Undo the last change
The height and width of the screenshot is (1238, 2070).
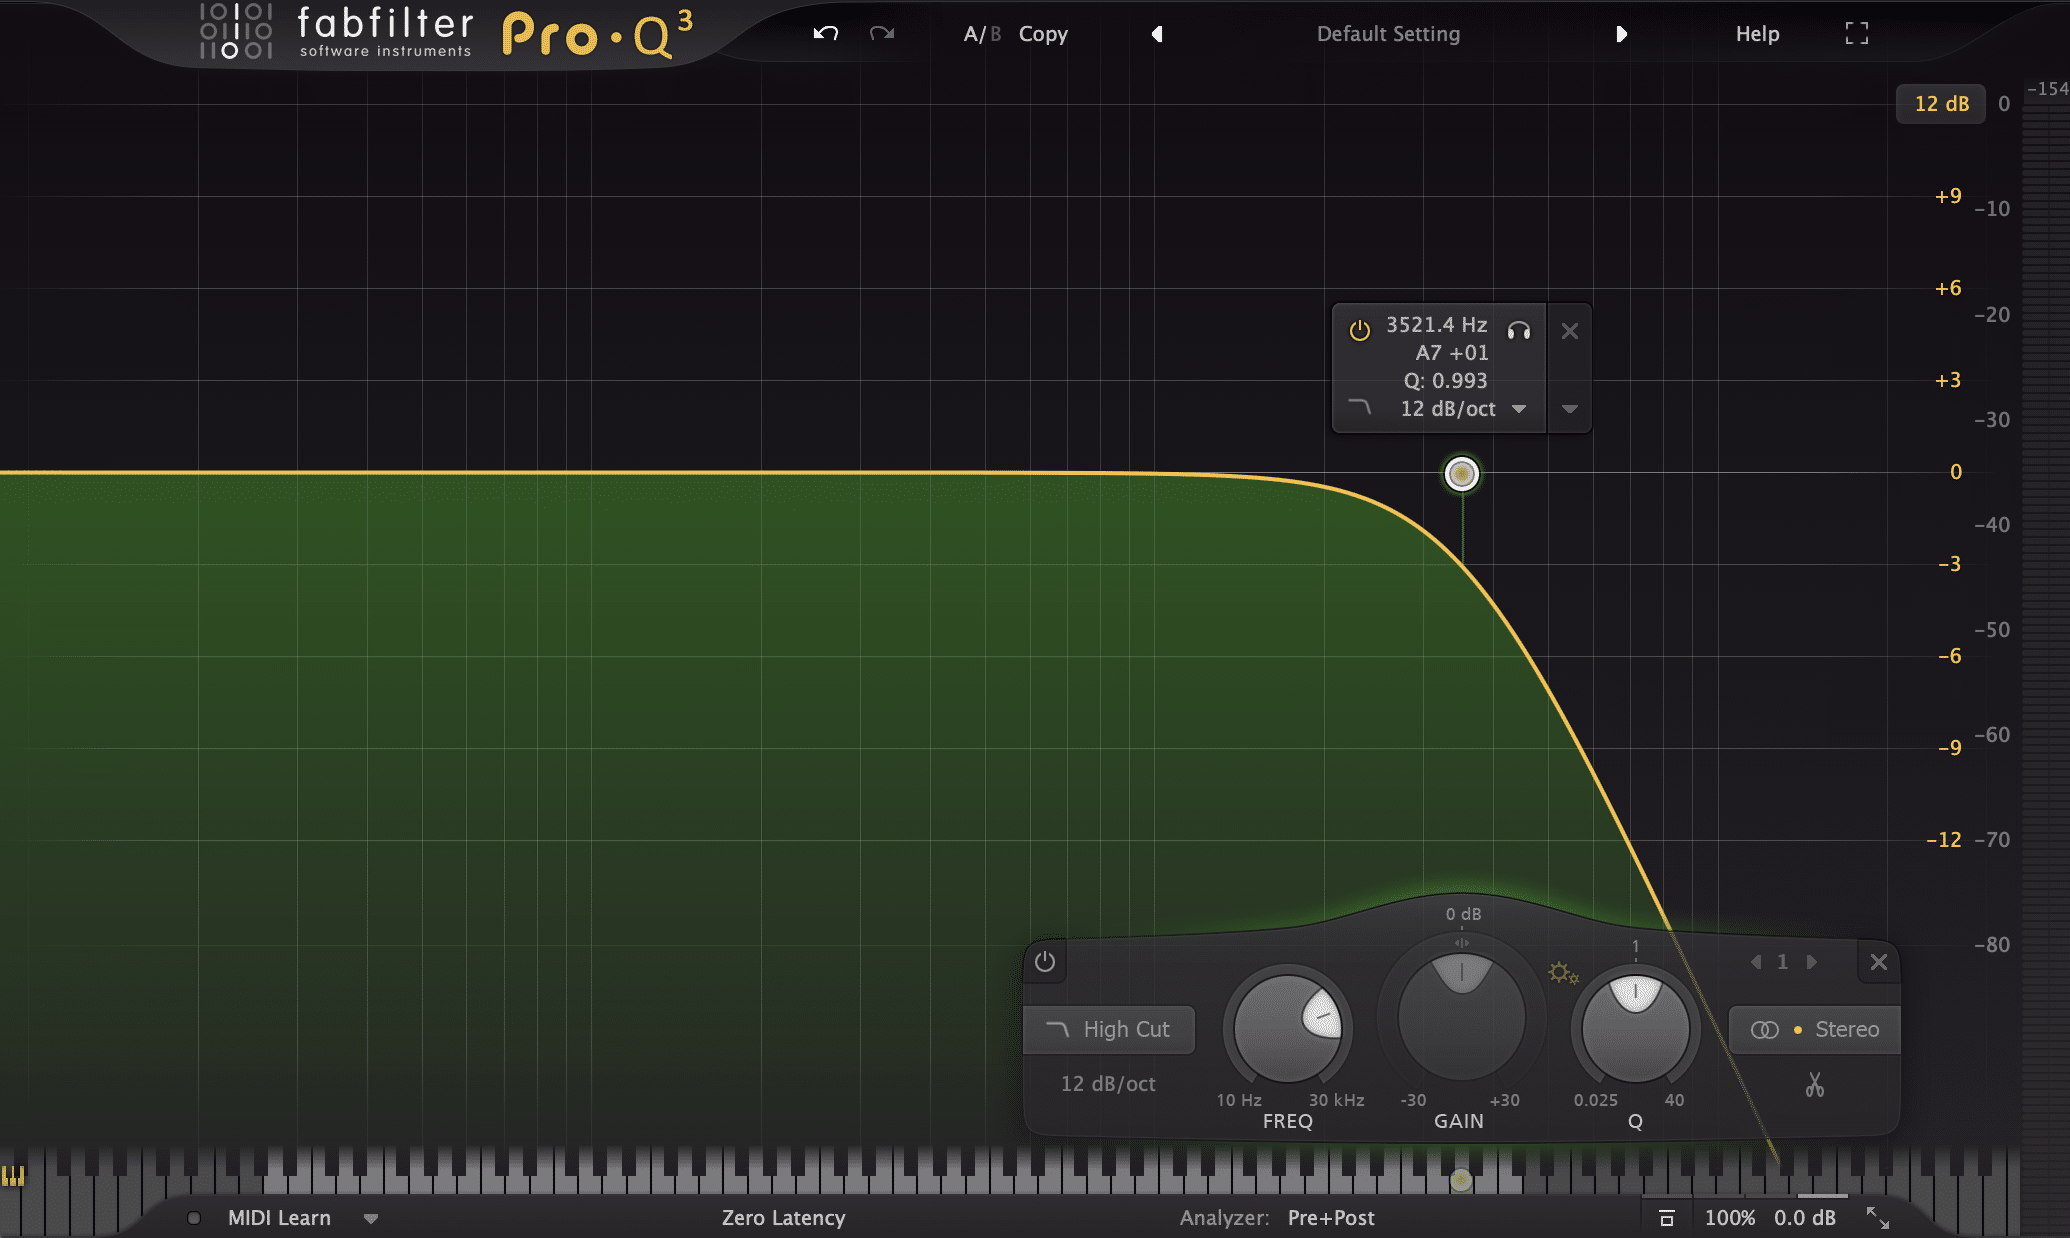click(x=825, y=33)
